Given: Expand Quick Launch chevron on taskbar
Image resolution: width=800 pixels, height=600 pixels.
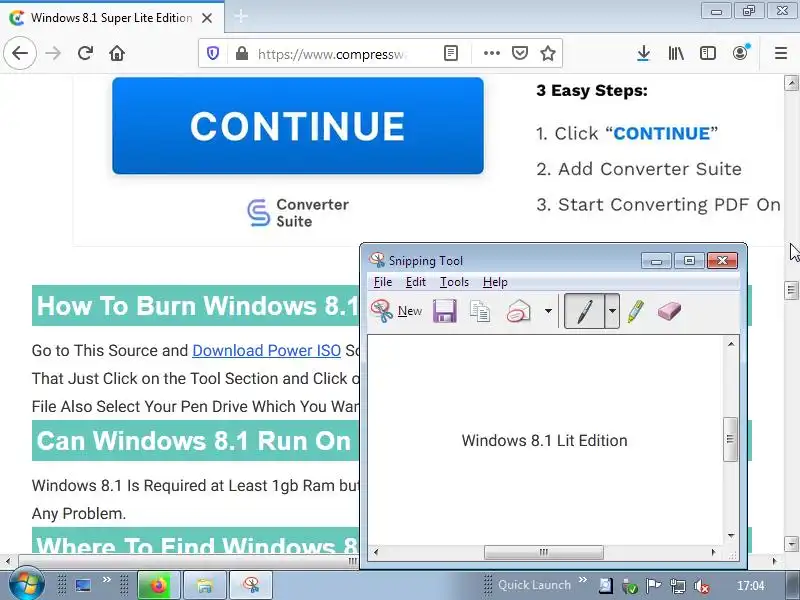Looking at the screenshot, I should click(583, 580).
